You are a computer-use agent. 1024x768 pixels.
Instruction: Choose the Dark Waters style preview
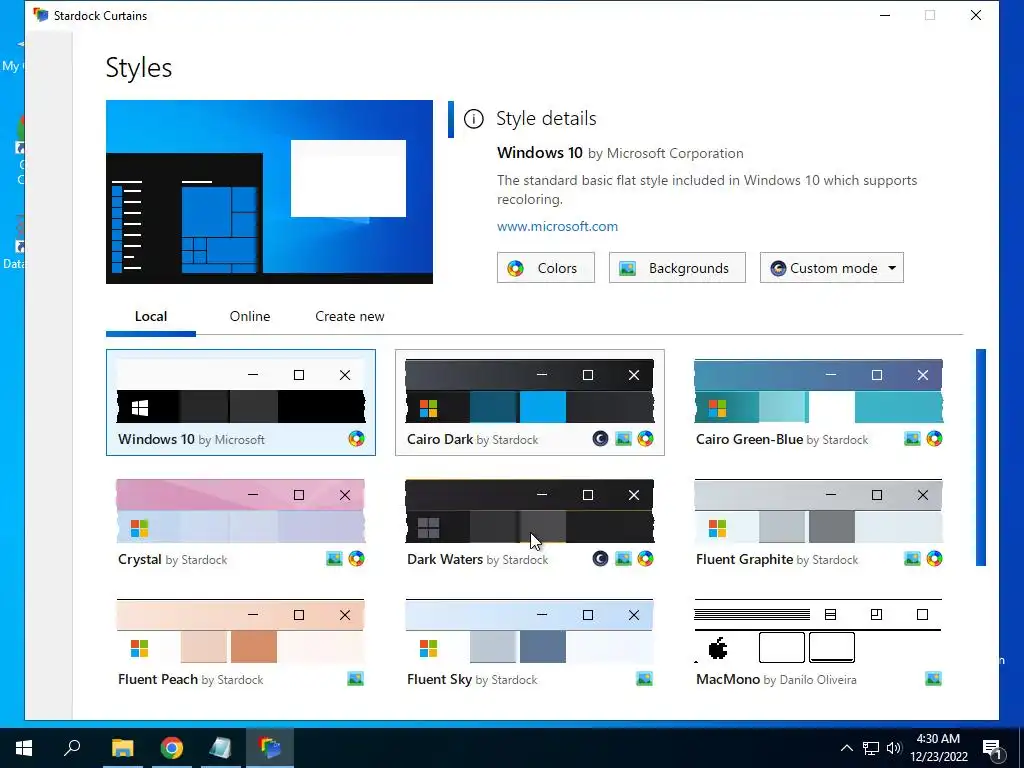tap(530, 511)
